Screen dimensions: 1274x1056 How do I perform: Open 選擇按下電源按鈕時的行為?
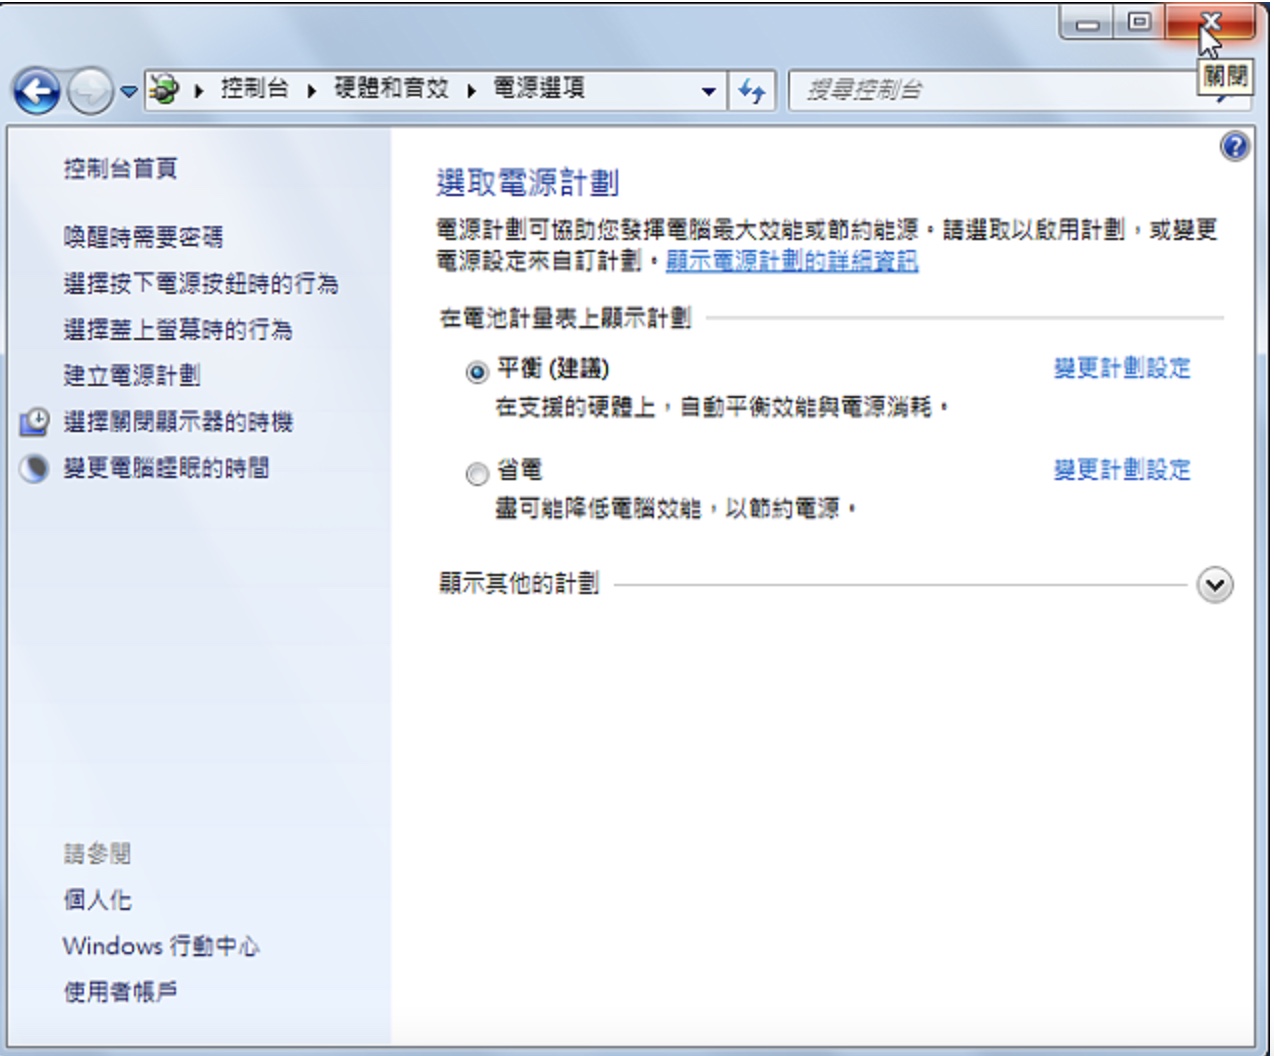pyautogui.click(x=201, y=283)
